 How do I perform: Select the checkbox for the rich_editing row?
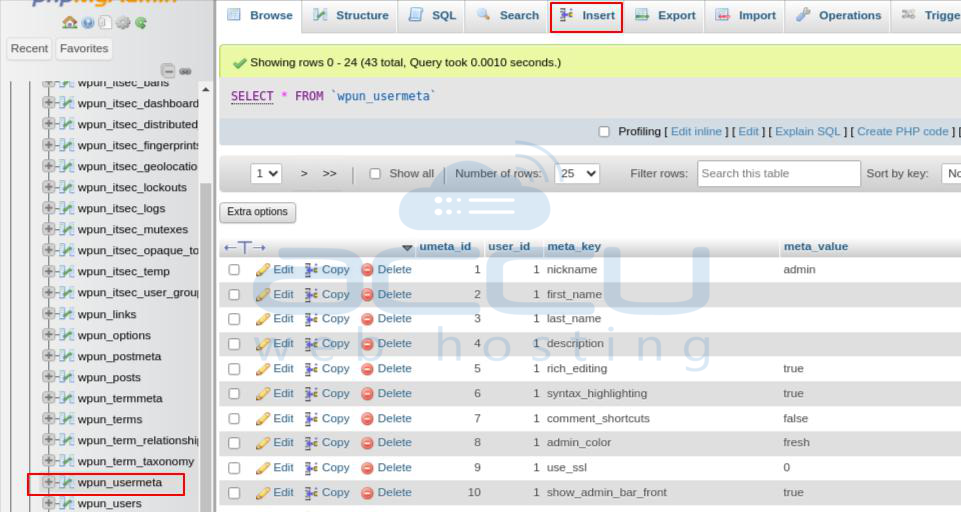tap(234, 369)
